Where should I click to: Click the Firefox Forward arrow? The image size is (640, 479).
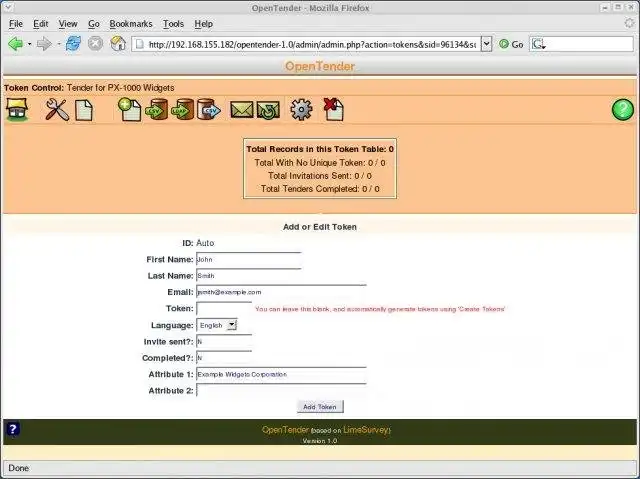44,44
